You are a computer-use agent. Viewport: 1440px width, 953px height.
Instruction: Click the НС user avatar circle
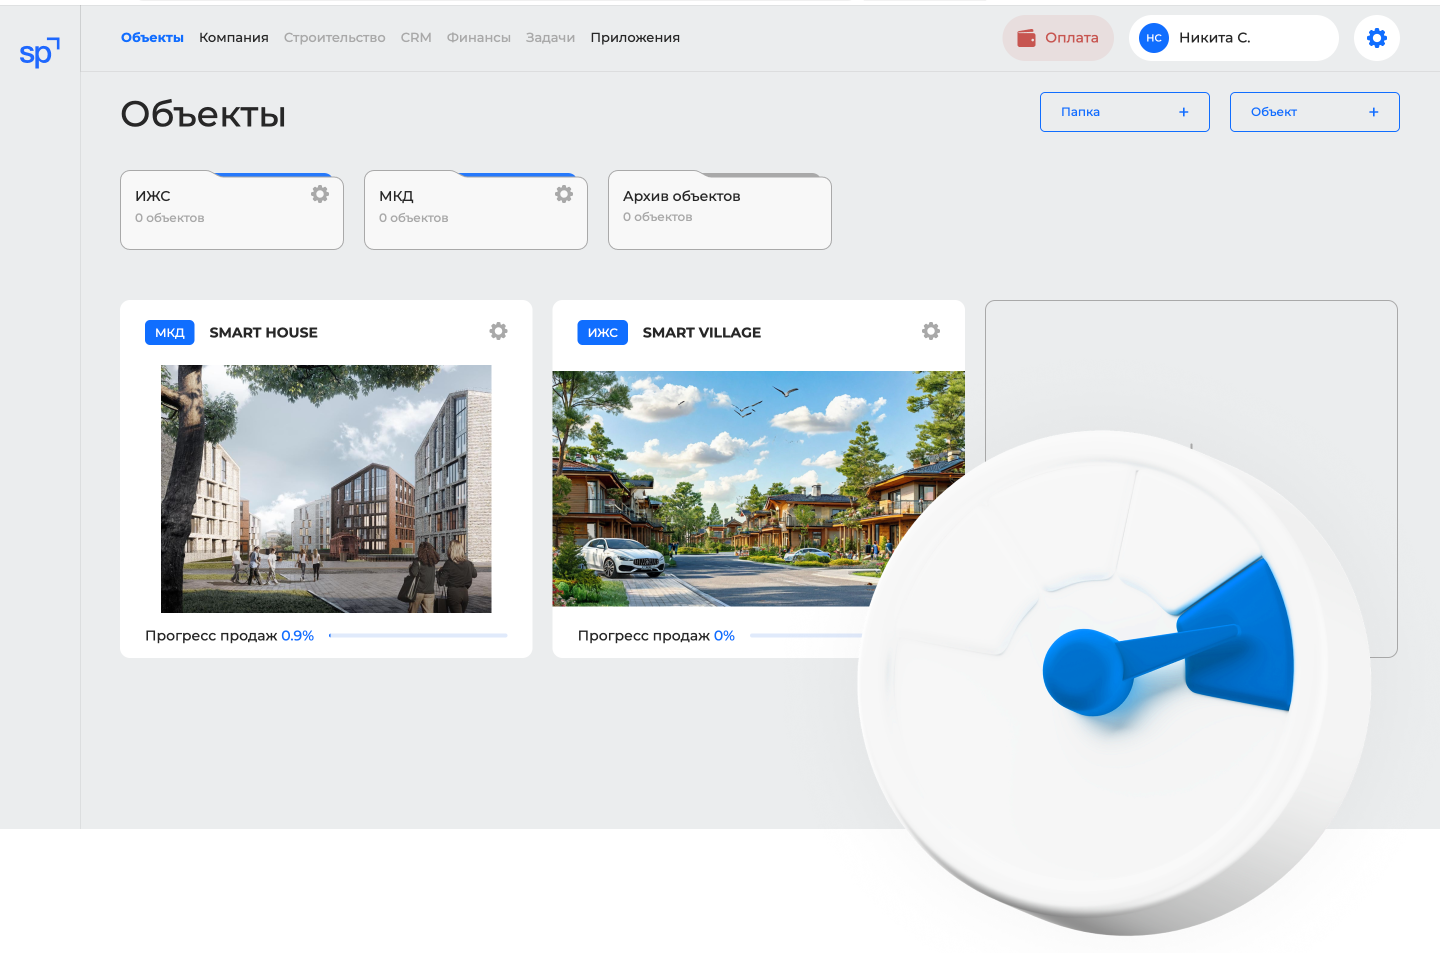(x=1154, y=38)
